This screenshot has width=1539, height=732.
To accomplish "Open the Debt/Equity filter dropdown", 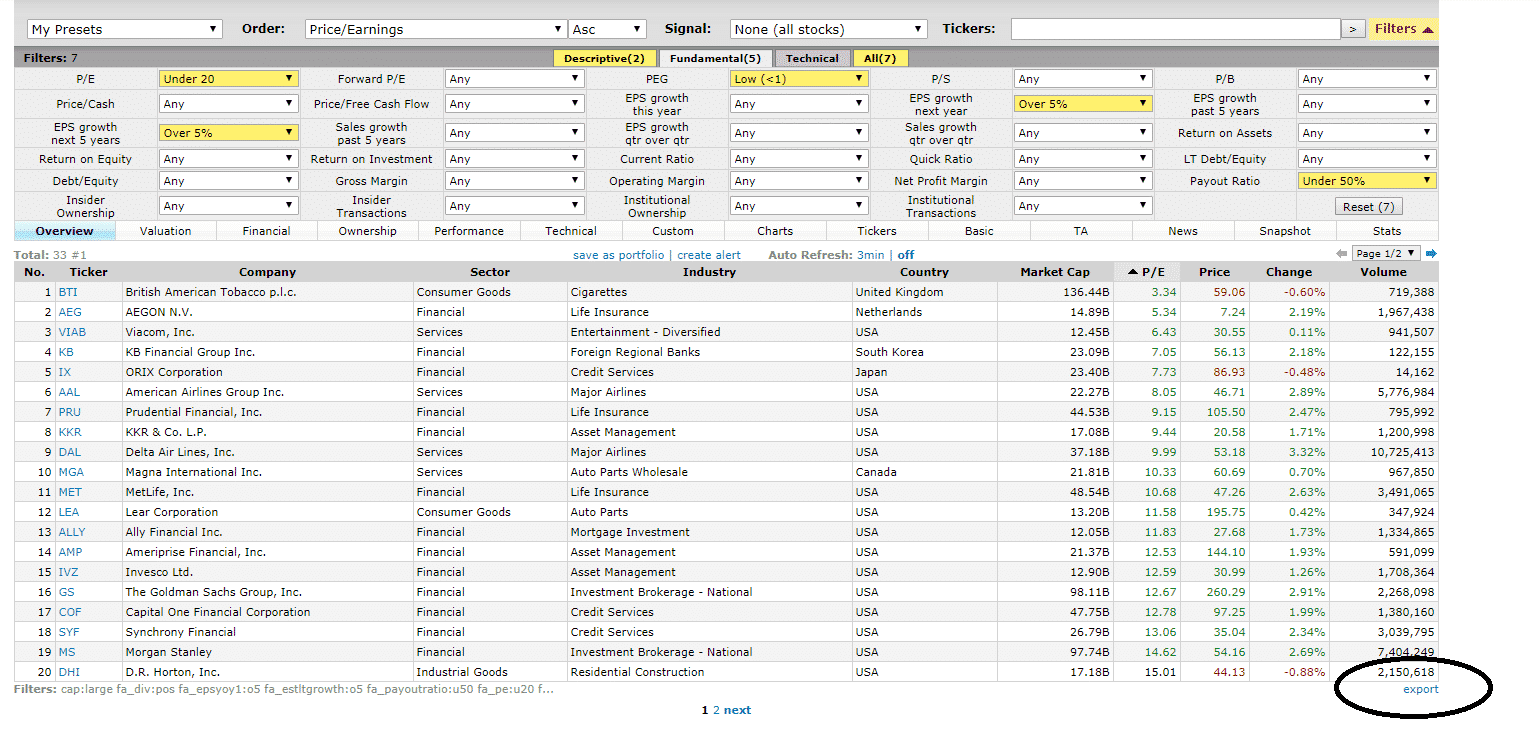I will pyautogui.click(x=228, y=181).
